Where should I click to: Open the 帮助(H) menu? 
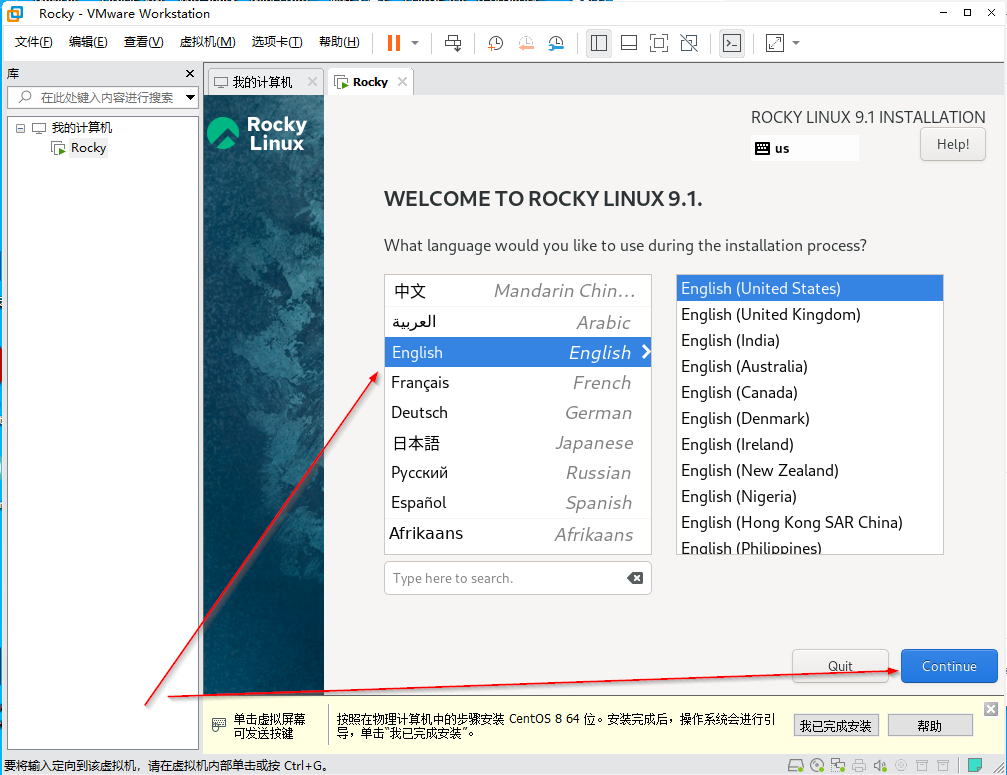339,42
